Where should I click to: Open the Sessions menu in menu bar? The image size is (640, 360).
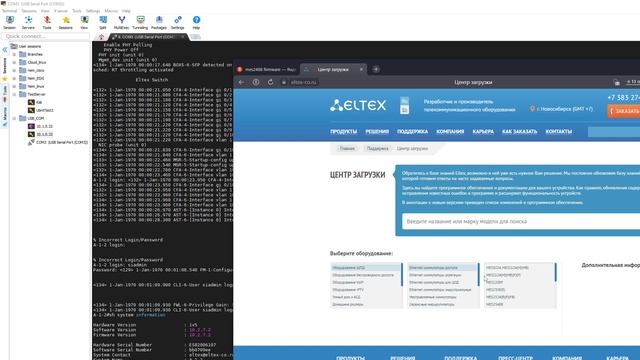pos(29,11)
